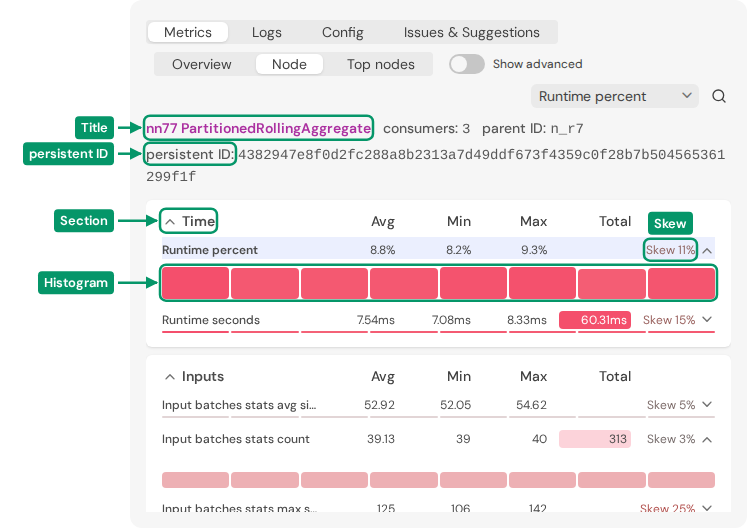
Task: Collapse the Runtime percent histogram chevron
Action: (707, 250)
